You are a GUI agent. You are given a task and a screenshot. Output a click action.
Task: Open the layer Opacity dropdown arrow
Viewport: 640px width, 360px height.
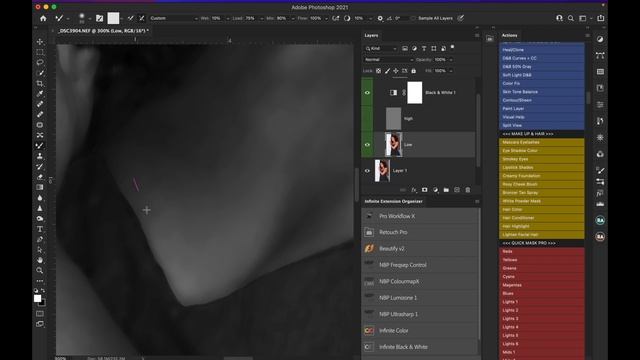coord(451,60)
